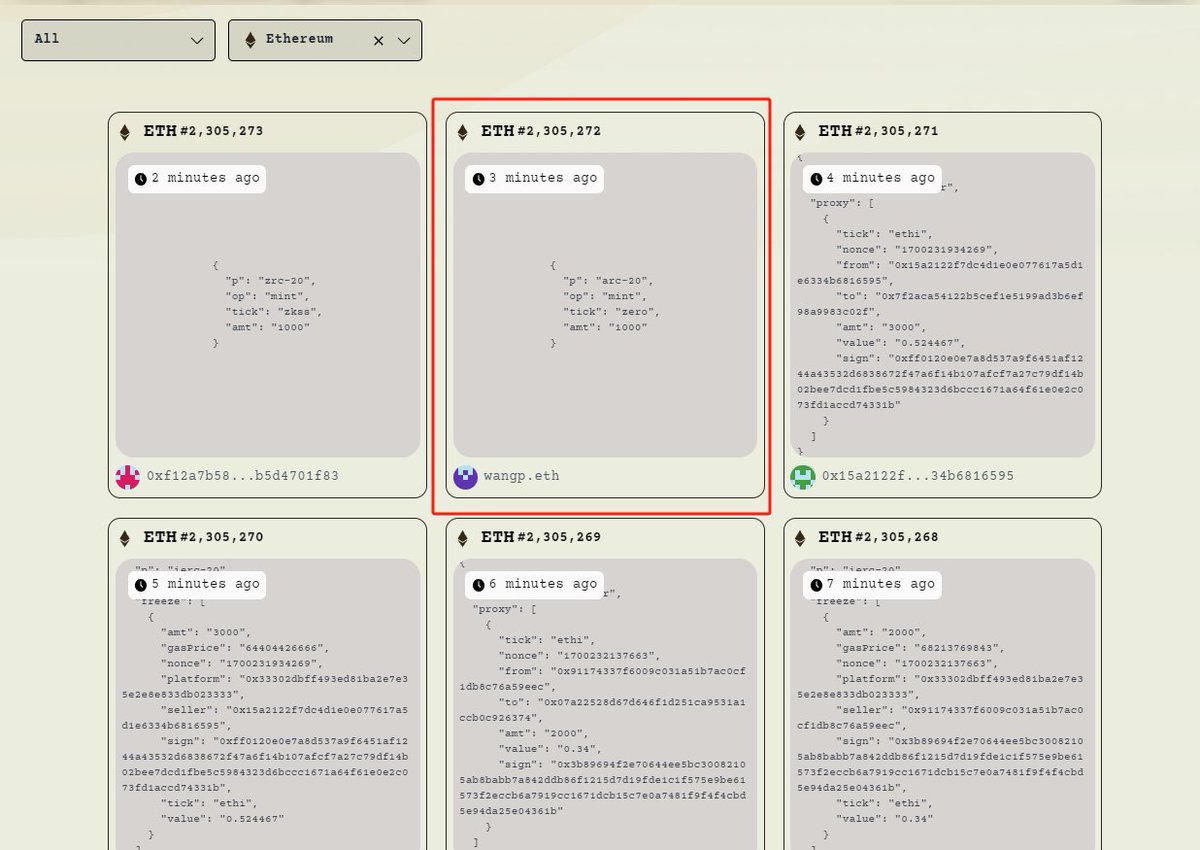The image size is (1200, 850).
Task: Click the "p": "zrc-20" line
Action: click(x=271, y=281)
